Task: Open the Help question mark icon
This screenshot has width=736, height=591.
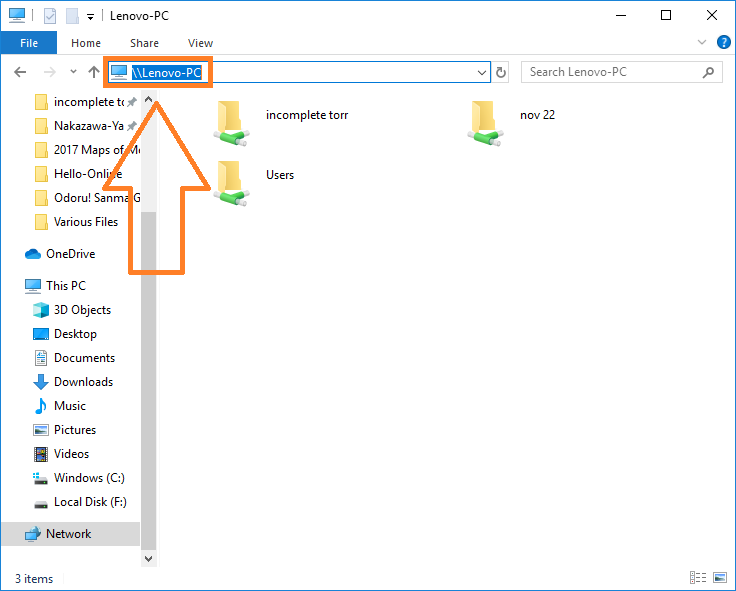Action: [x=723, y=42]
